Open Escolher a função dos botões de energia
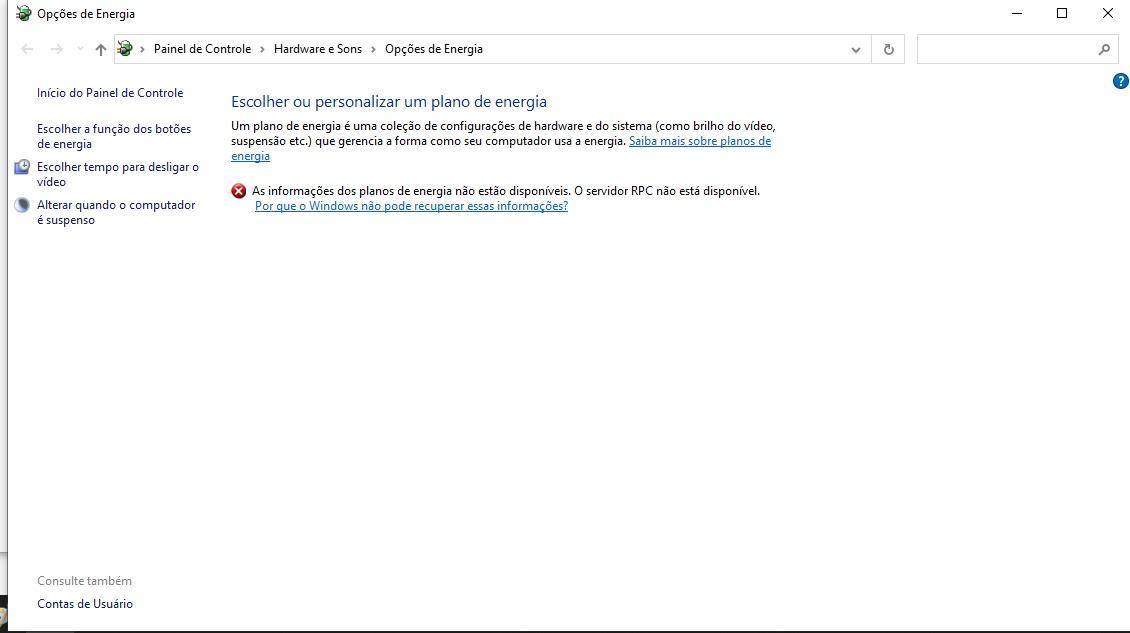 click(114, 136)
